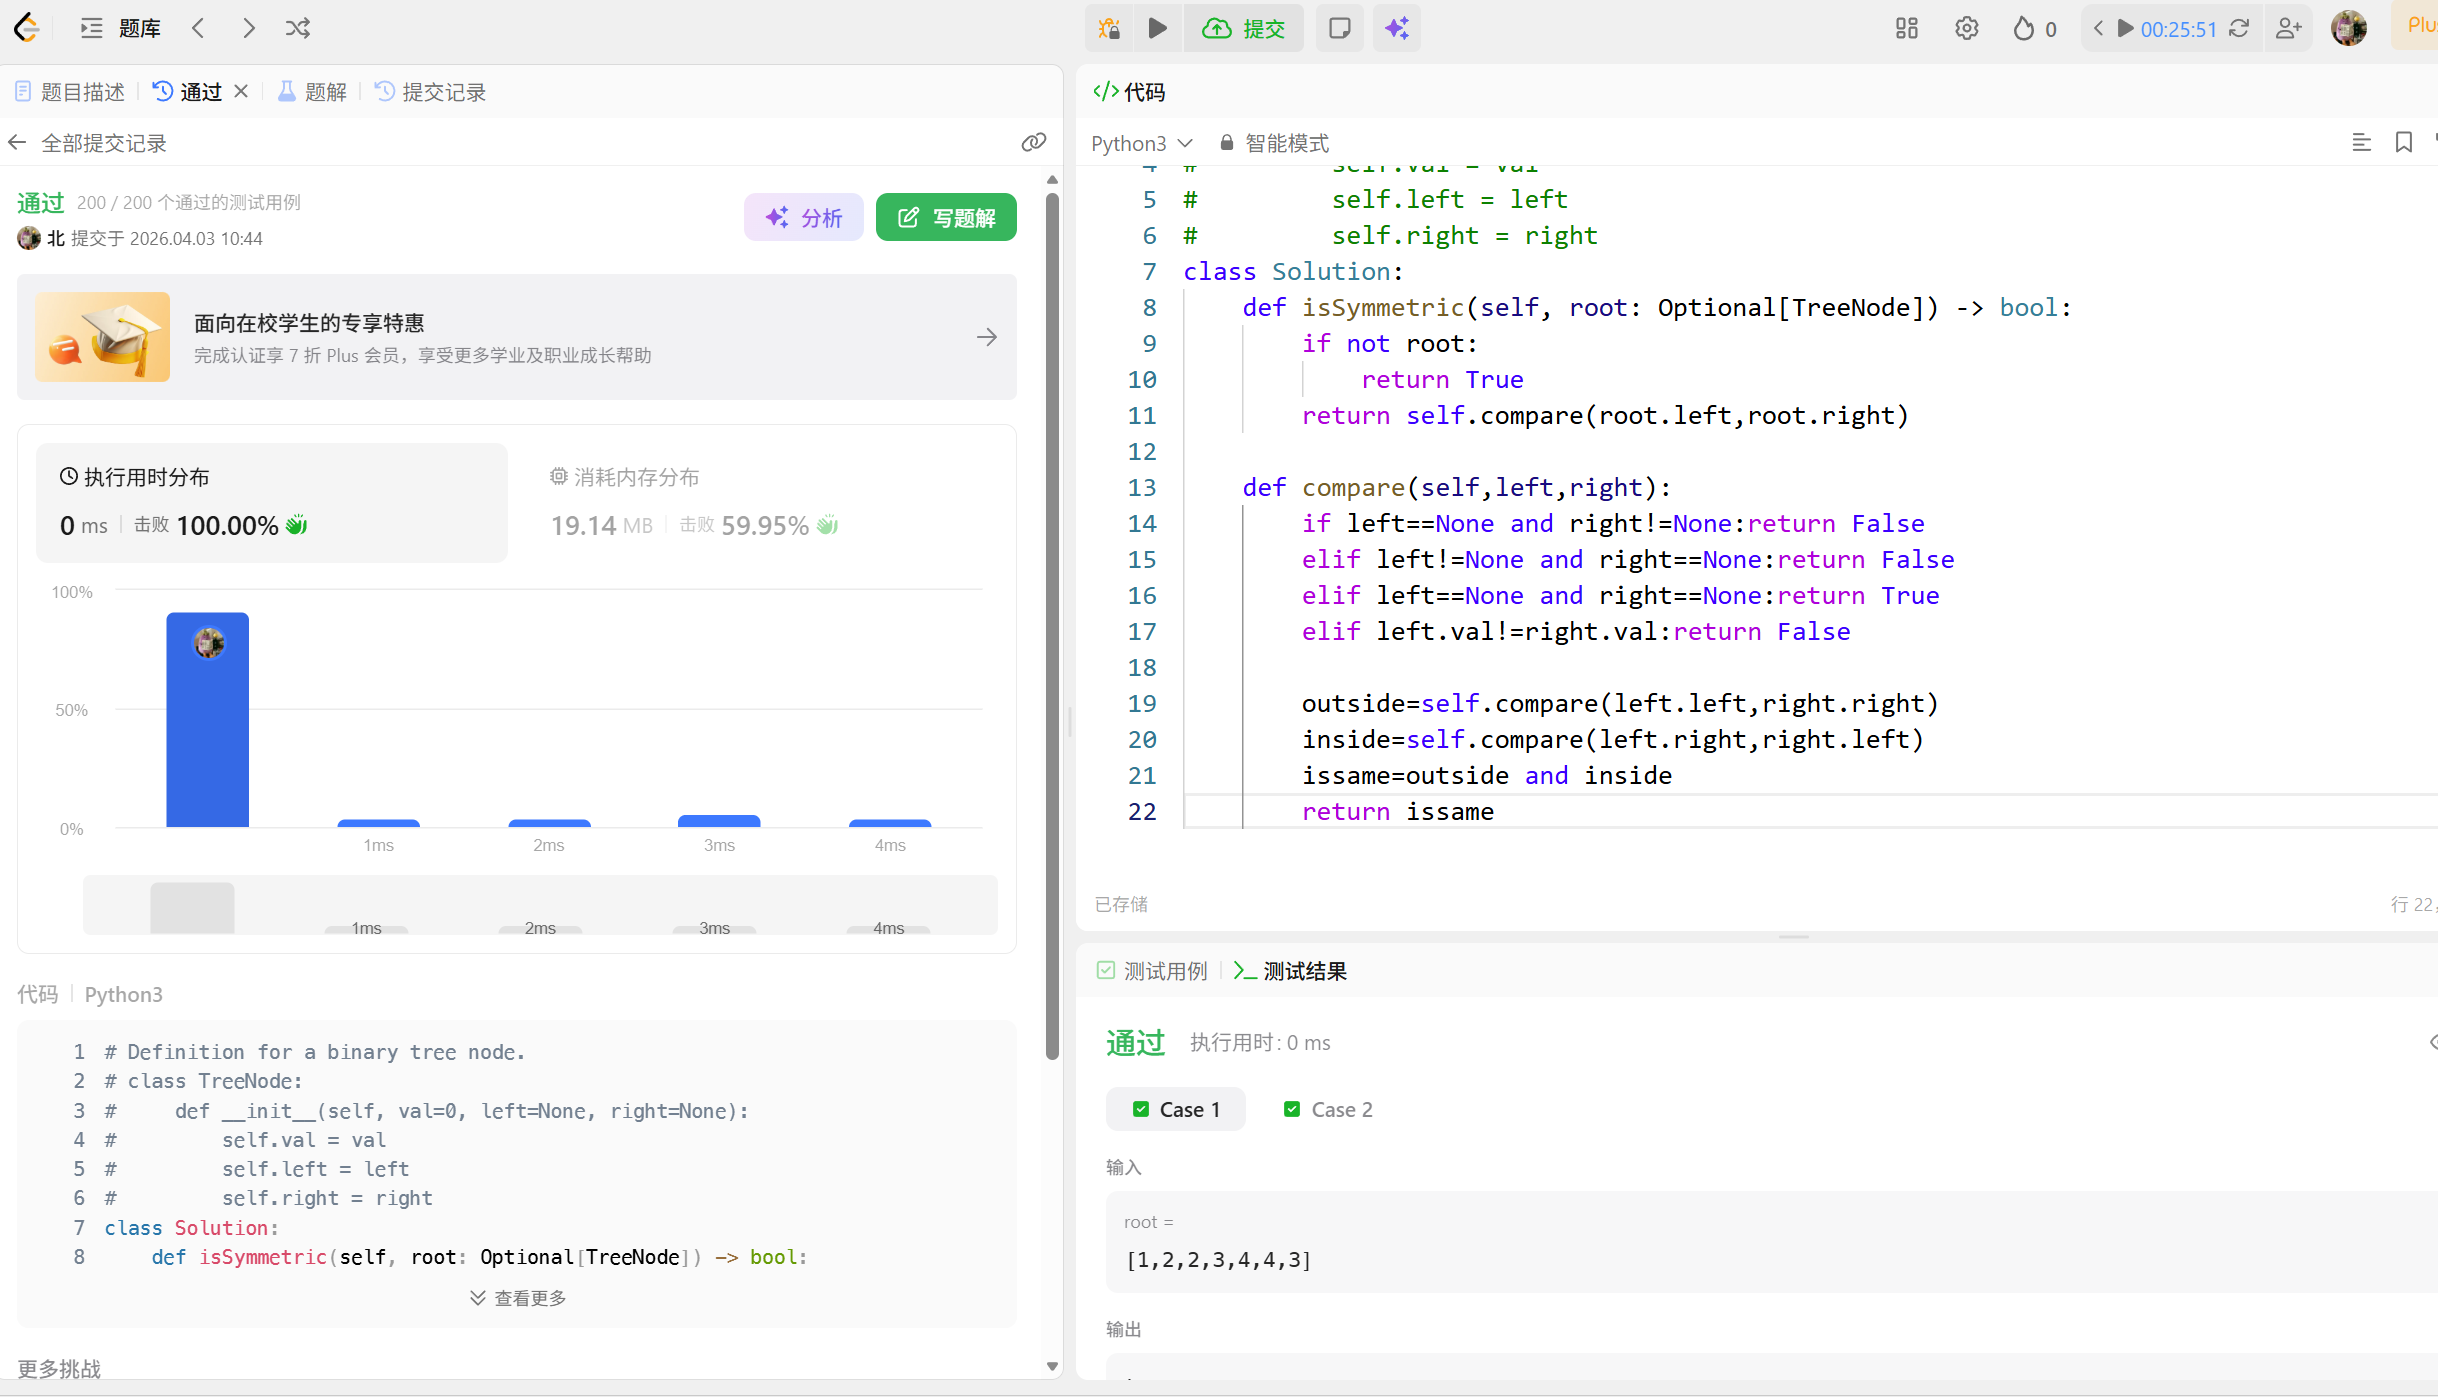
Task: Select Case 1 test case
Action: point(1176,1109)
